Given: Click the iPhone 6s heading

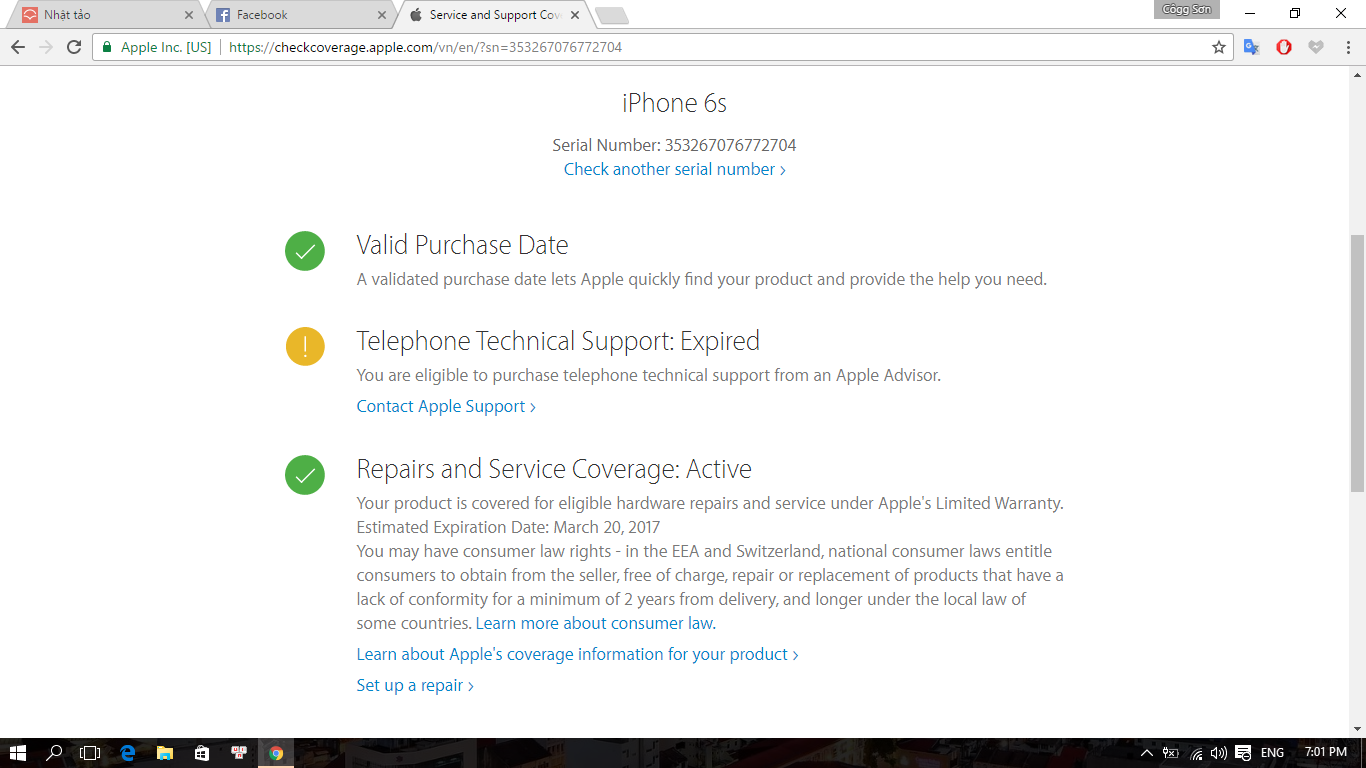Looking at the screenshot, I should pos(674,103).
